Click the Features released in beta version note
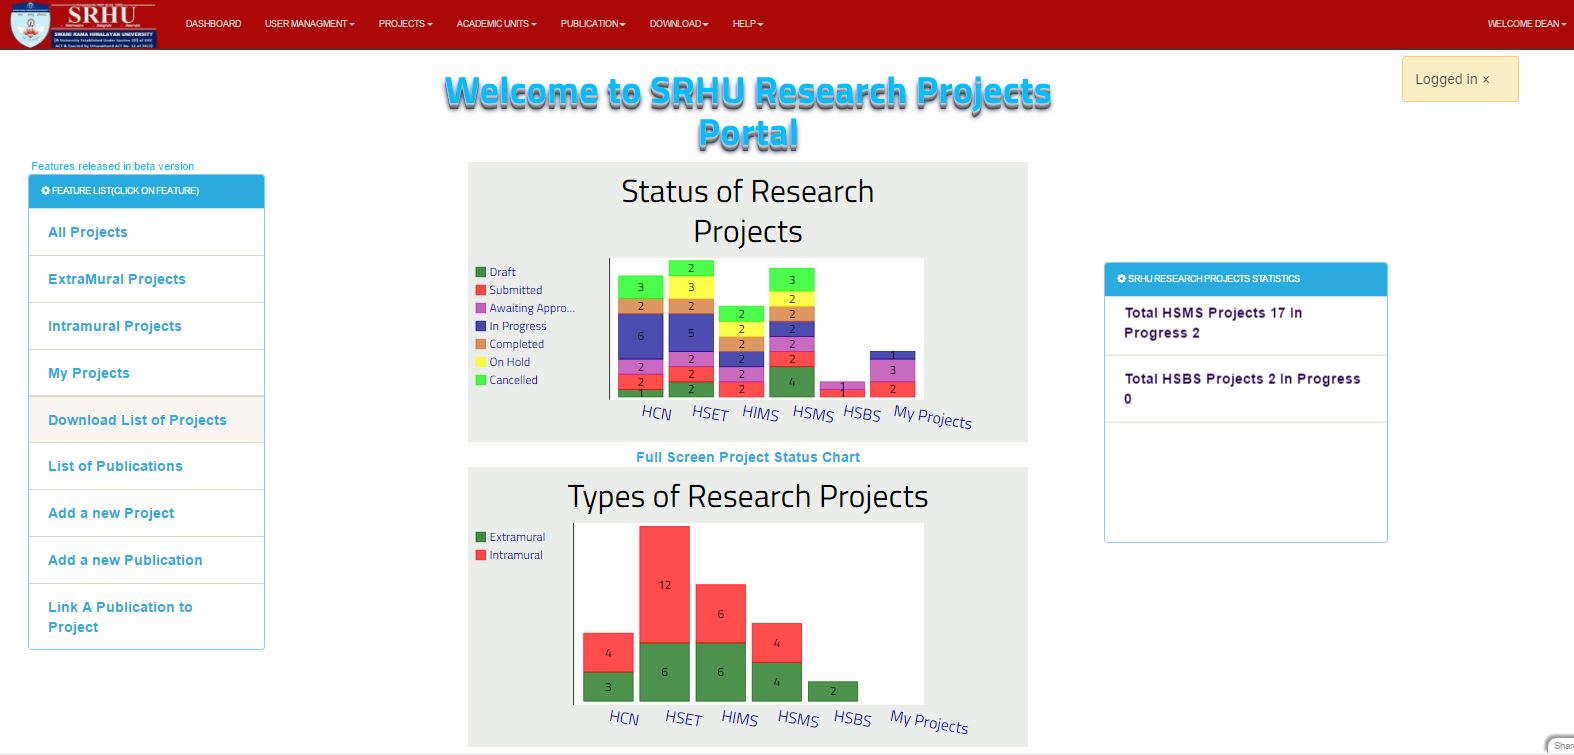 click(113, 166)
